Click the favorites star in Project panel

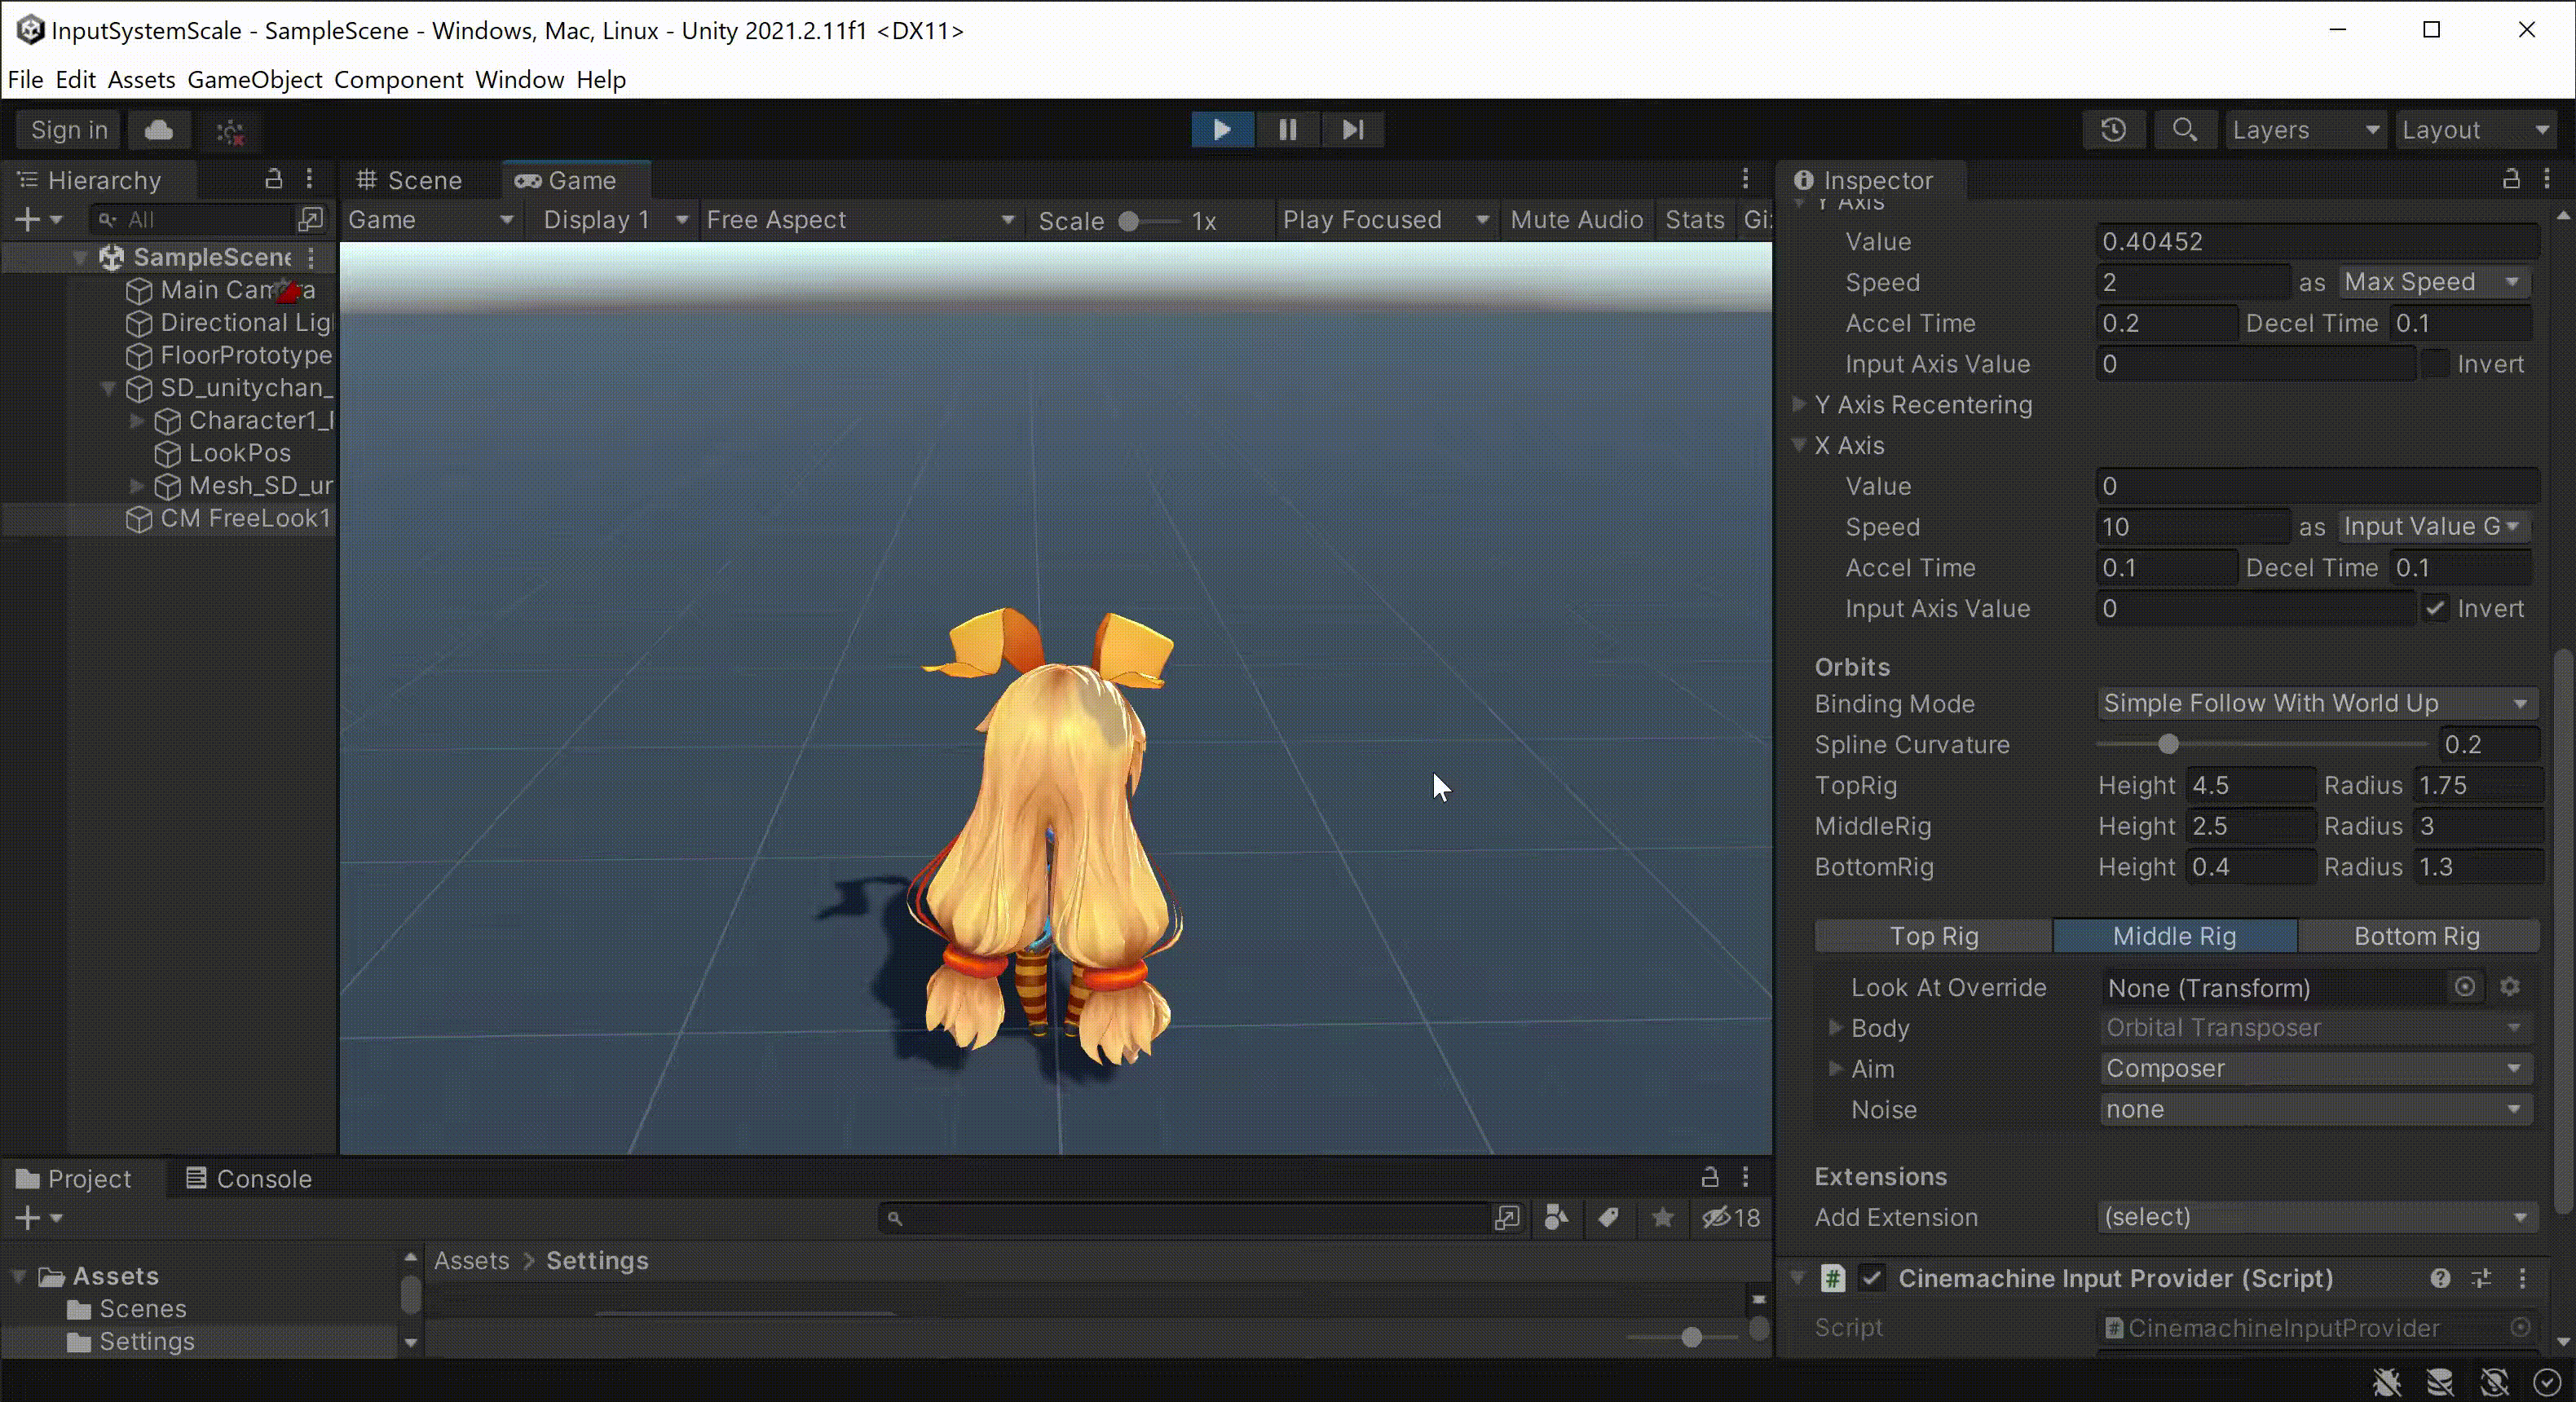(1662, 1218)
